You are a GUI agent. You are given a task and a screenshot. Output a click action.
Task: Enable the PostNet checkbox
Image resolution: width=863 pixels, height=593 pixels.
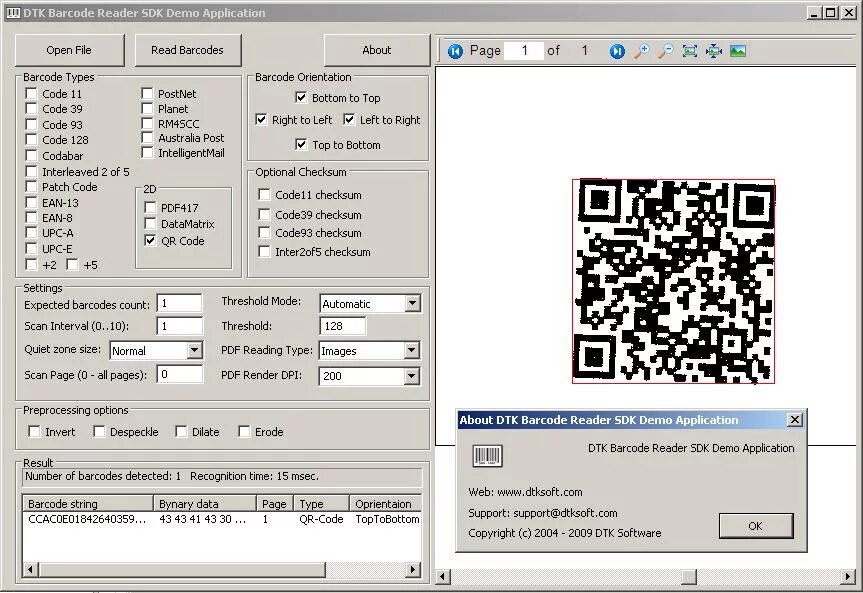point(147,94)
